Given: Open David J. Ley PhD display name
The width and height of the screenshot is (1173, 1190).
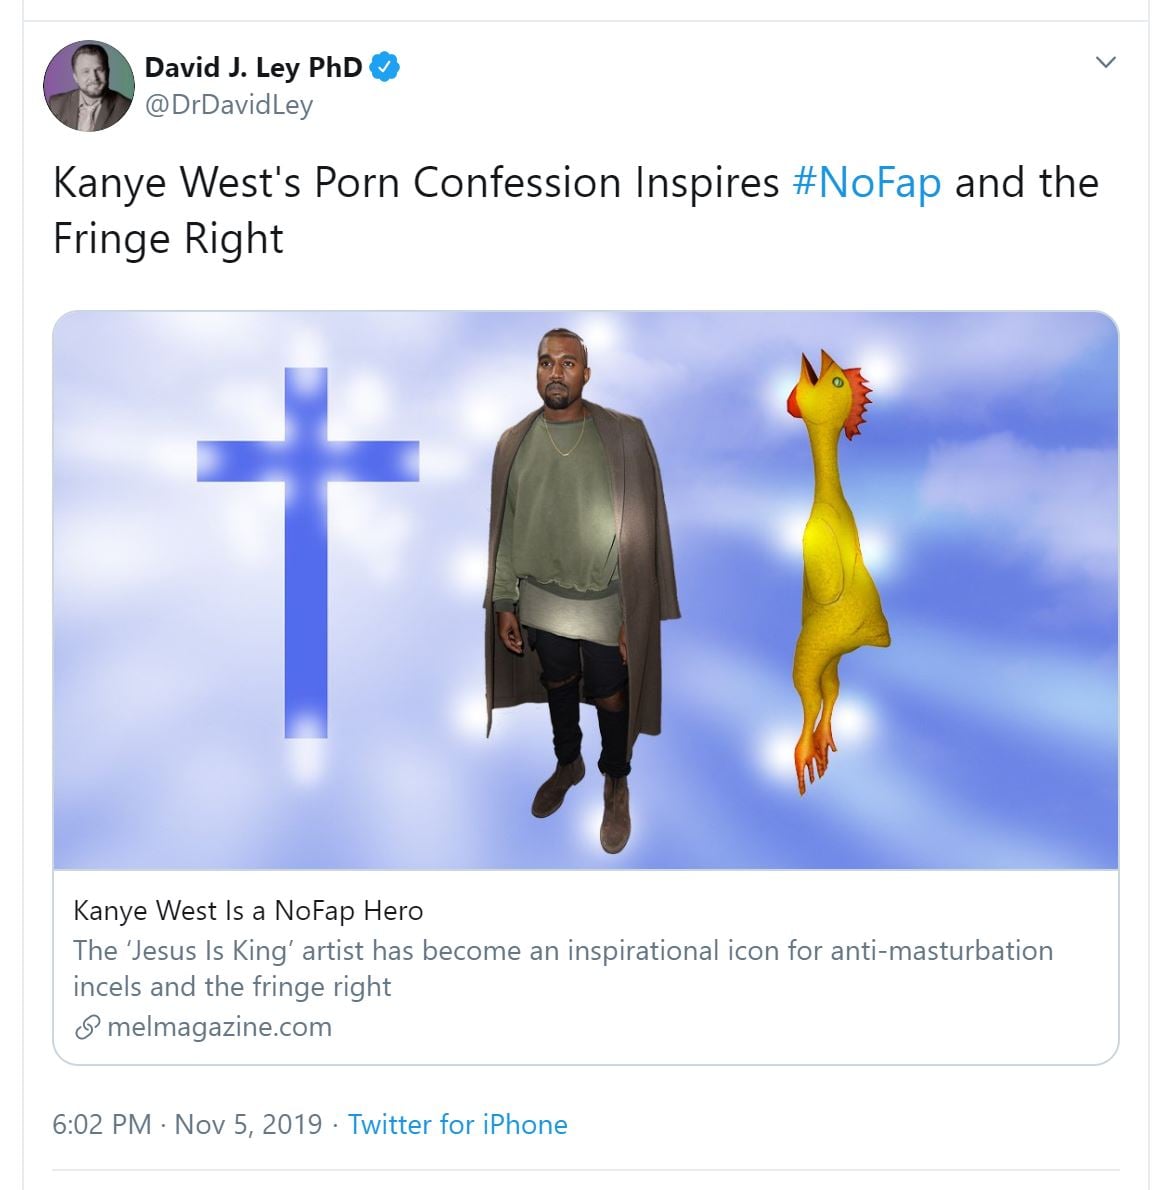Looking at the screenshot, I should coord(253,67).
